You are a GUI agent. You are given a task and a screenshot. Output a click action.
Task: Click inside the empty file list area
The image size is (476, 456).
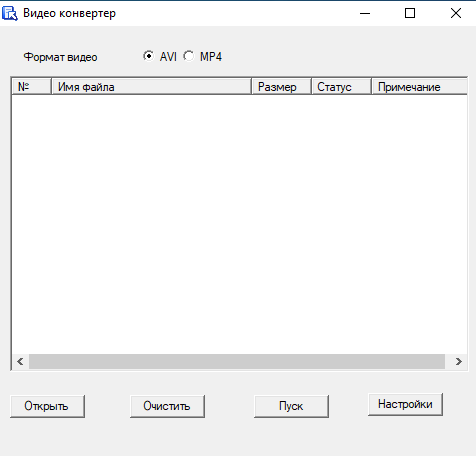239,224
